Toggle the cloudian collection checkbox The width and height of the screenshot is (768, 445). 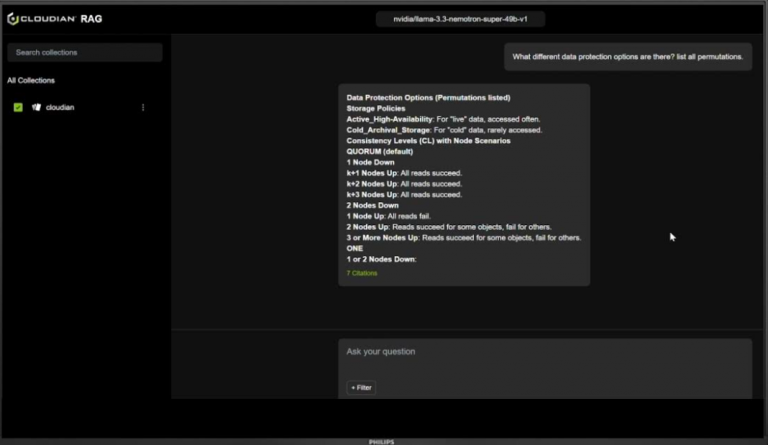coord(18,107)
